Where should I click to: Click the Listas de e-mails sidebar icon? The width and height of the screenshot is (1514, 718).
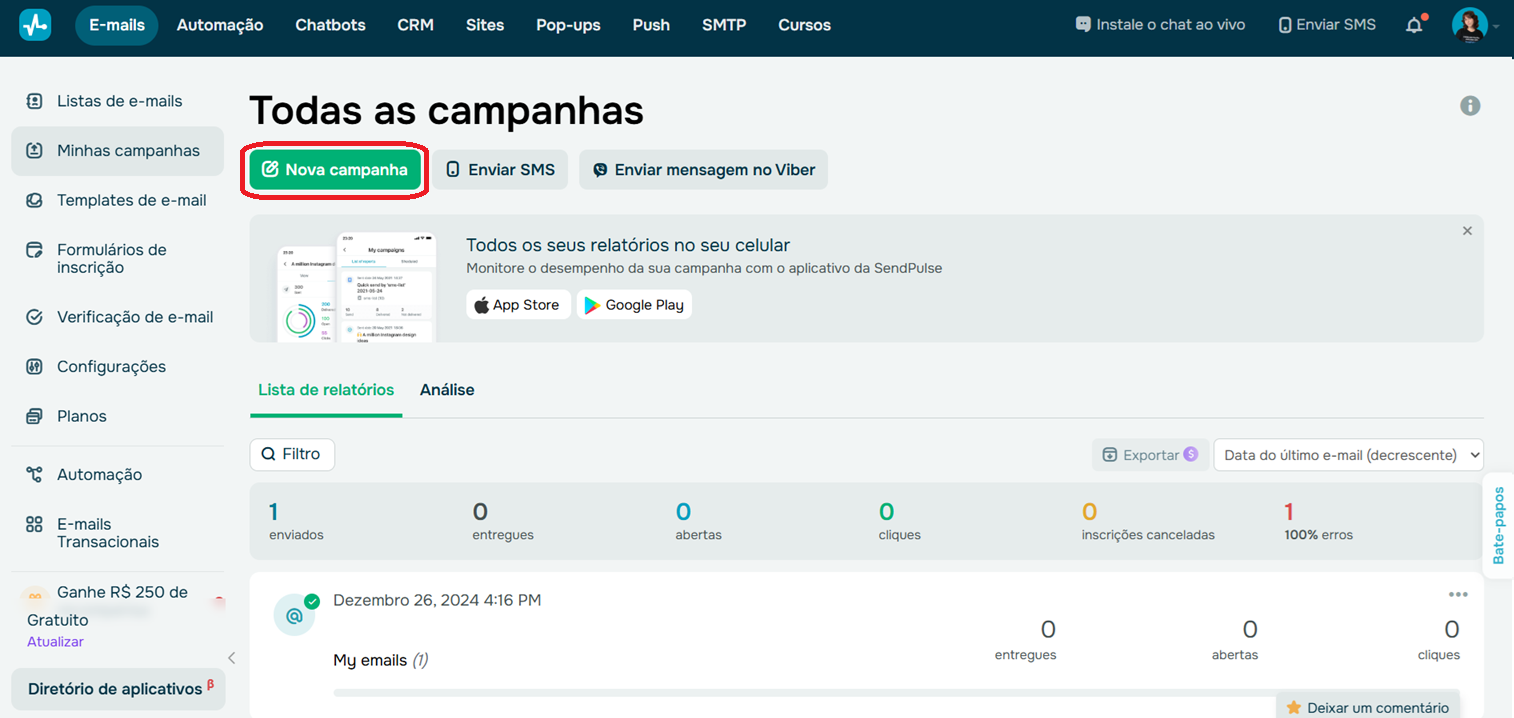(35, 101)
